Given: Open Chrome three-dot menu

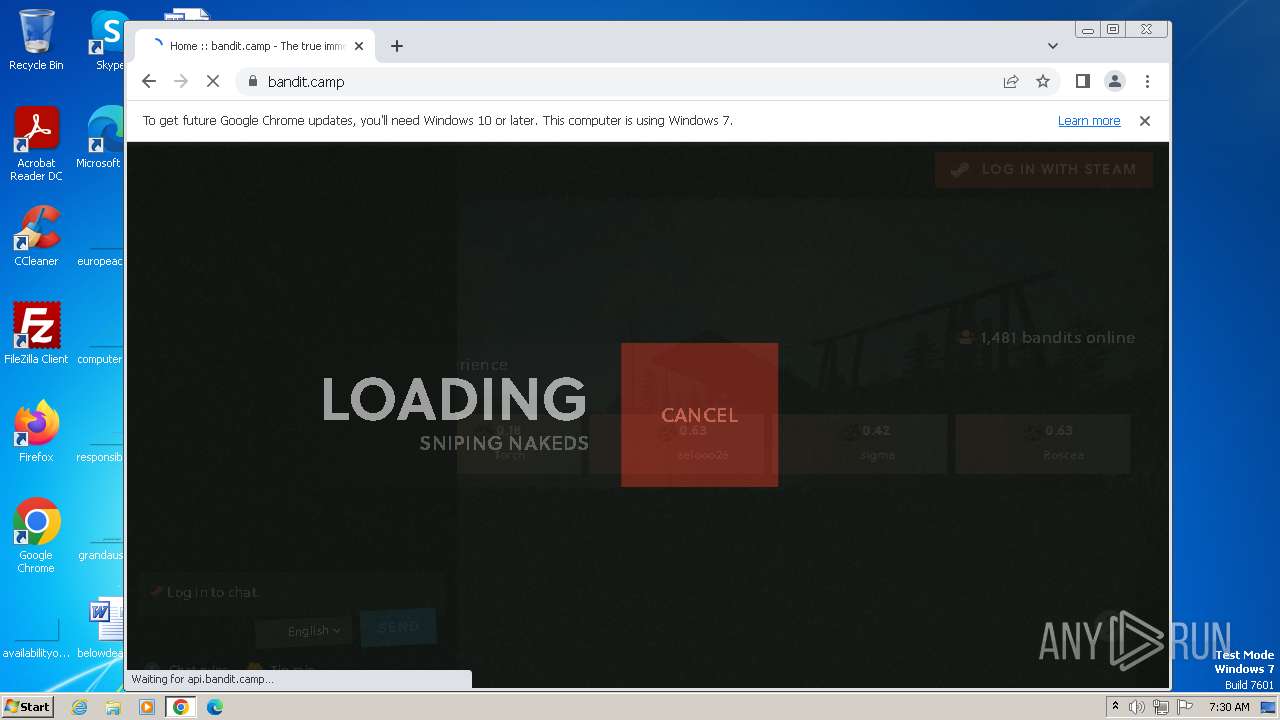Looking at the screenshot, I should click(1147, 82).
